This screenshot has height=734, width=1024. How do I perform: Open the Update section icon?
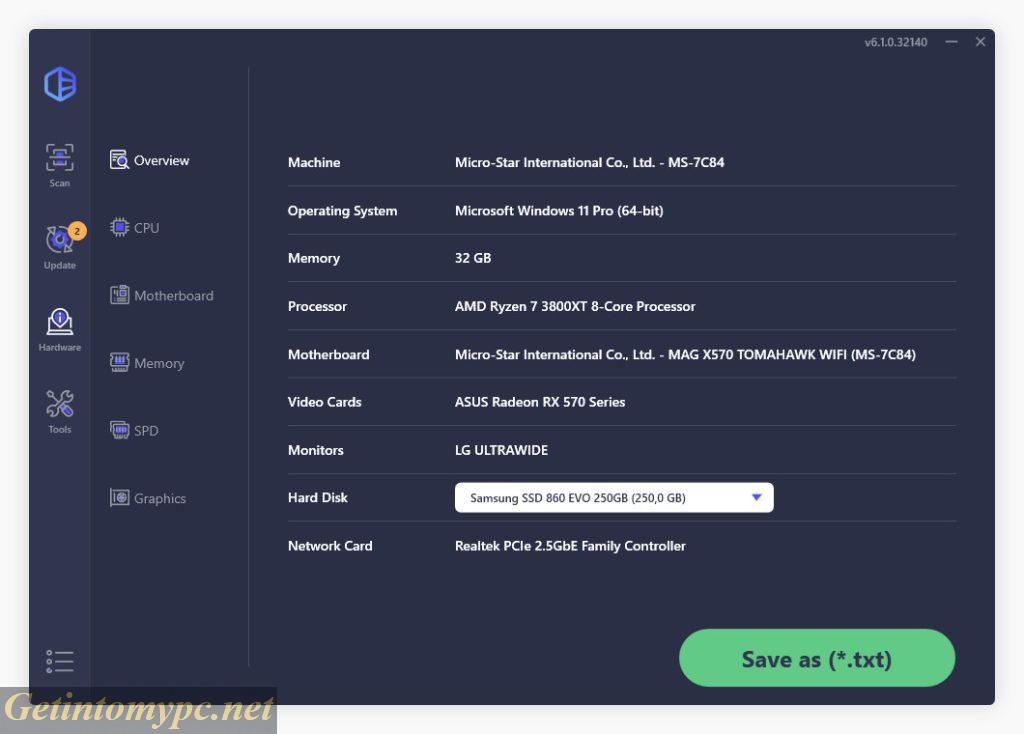coord(59,240)
